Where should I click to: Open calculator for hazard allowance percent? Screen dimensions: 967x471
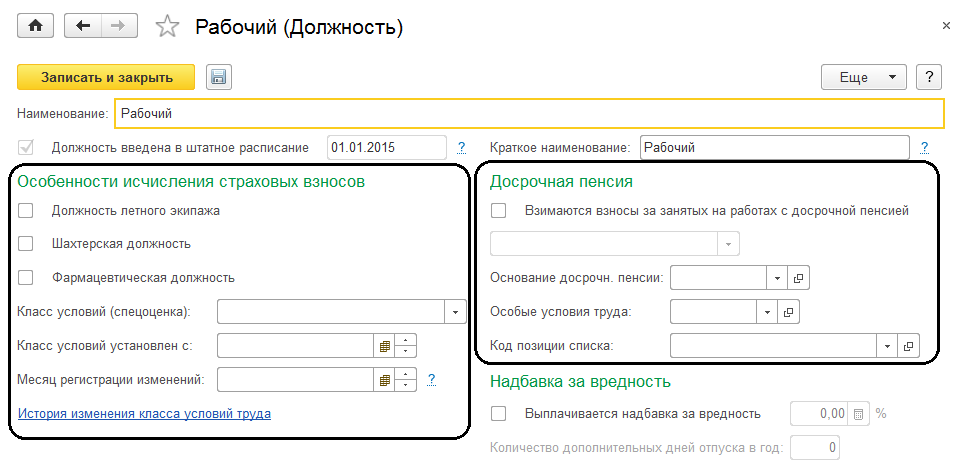[859, 413]
